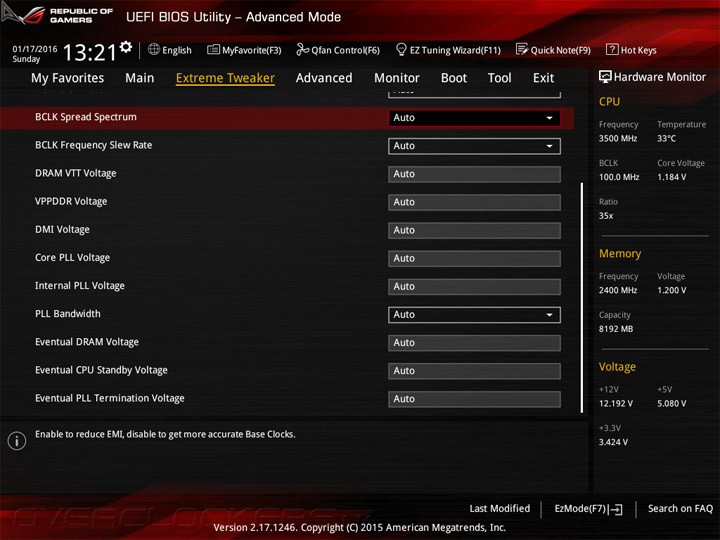
Task: Click the Core Voltage 1.184 V value
Action: coord(671,177)
